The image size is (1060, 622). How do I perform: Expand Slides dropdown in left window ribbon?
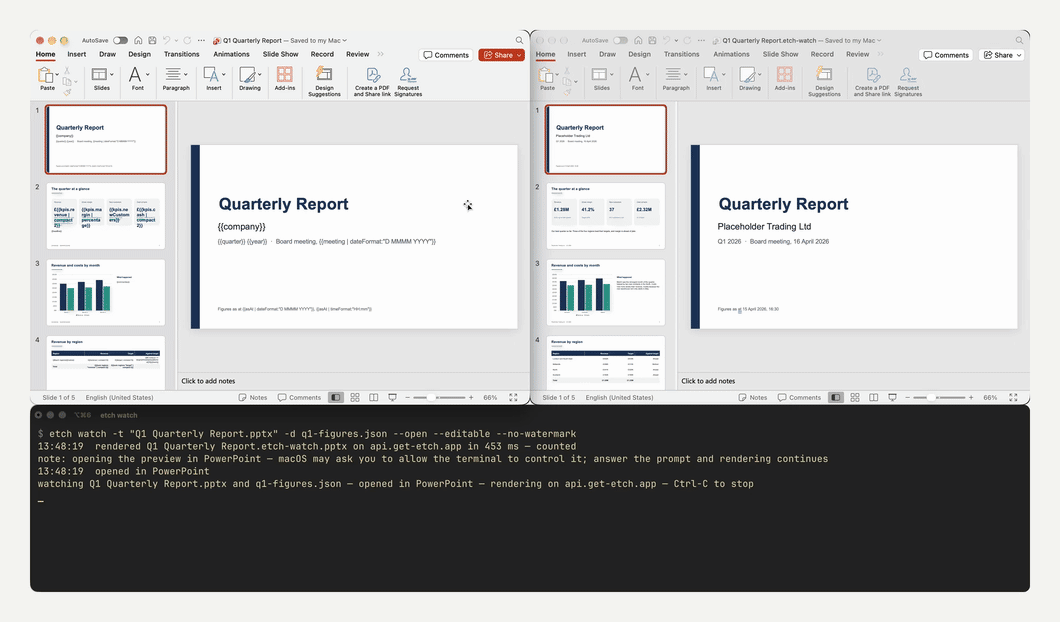pos(112,74)
